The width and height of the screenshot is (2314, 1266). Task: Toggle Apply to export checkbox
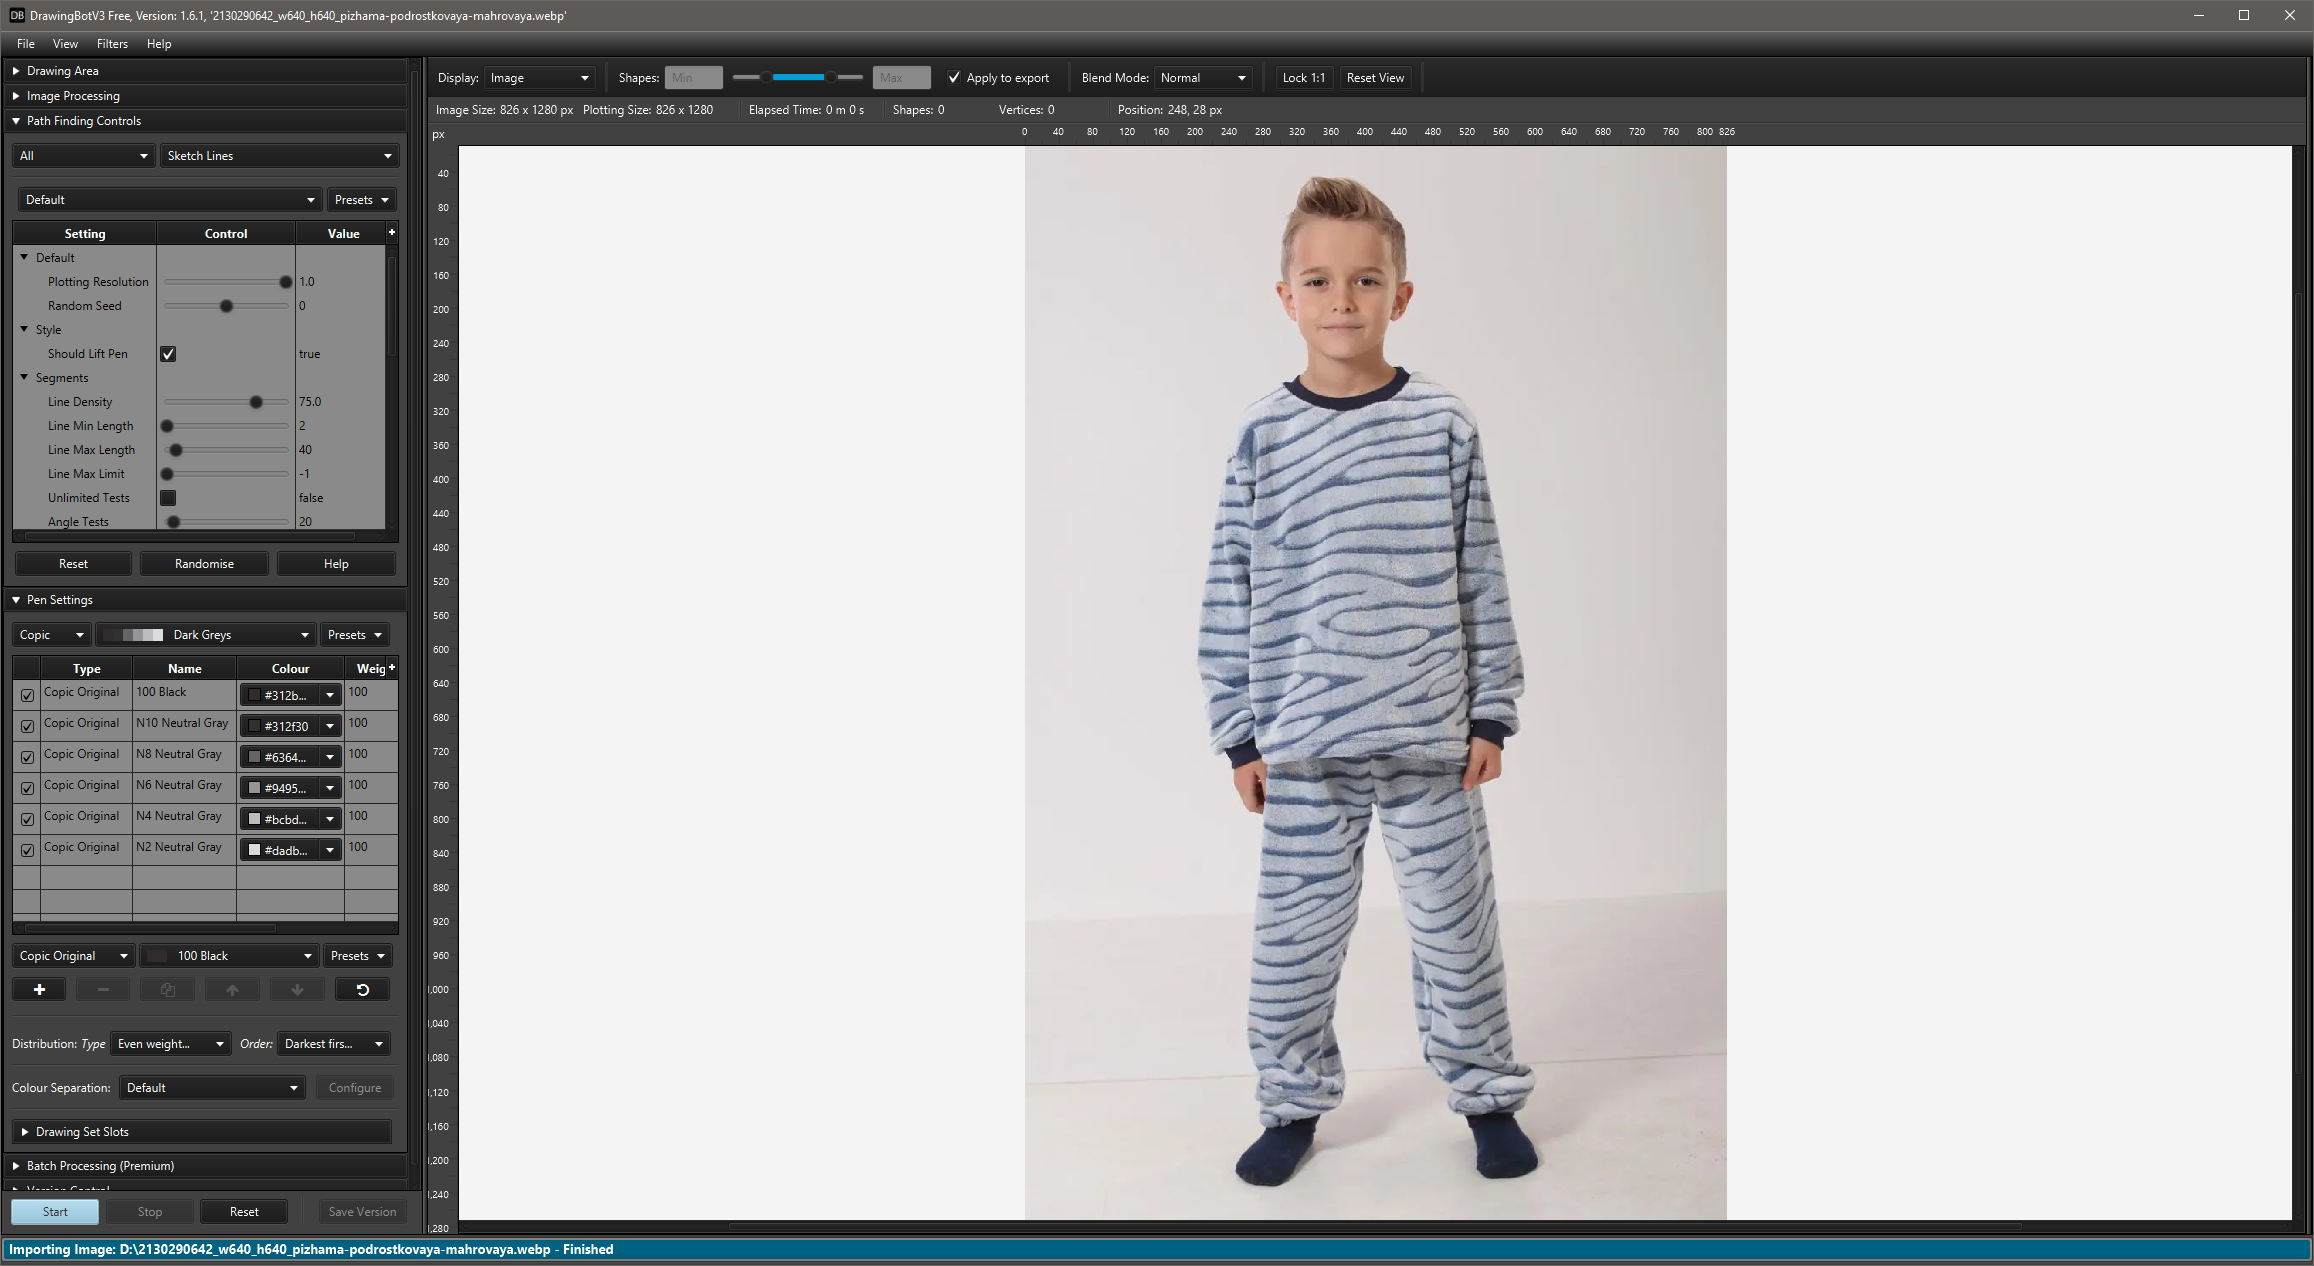954,78
